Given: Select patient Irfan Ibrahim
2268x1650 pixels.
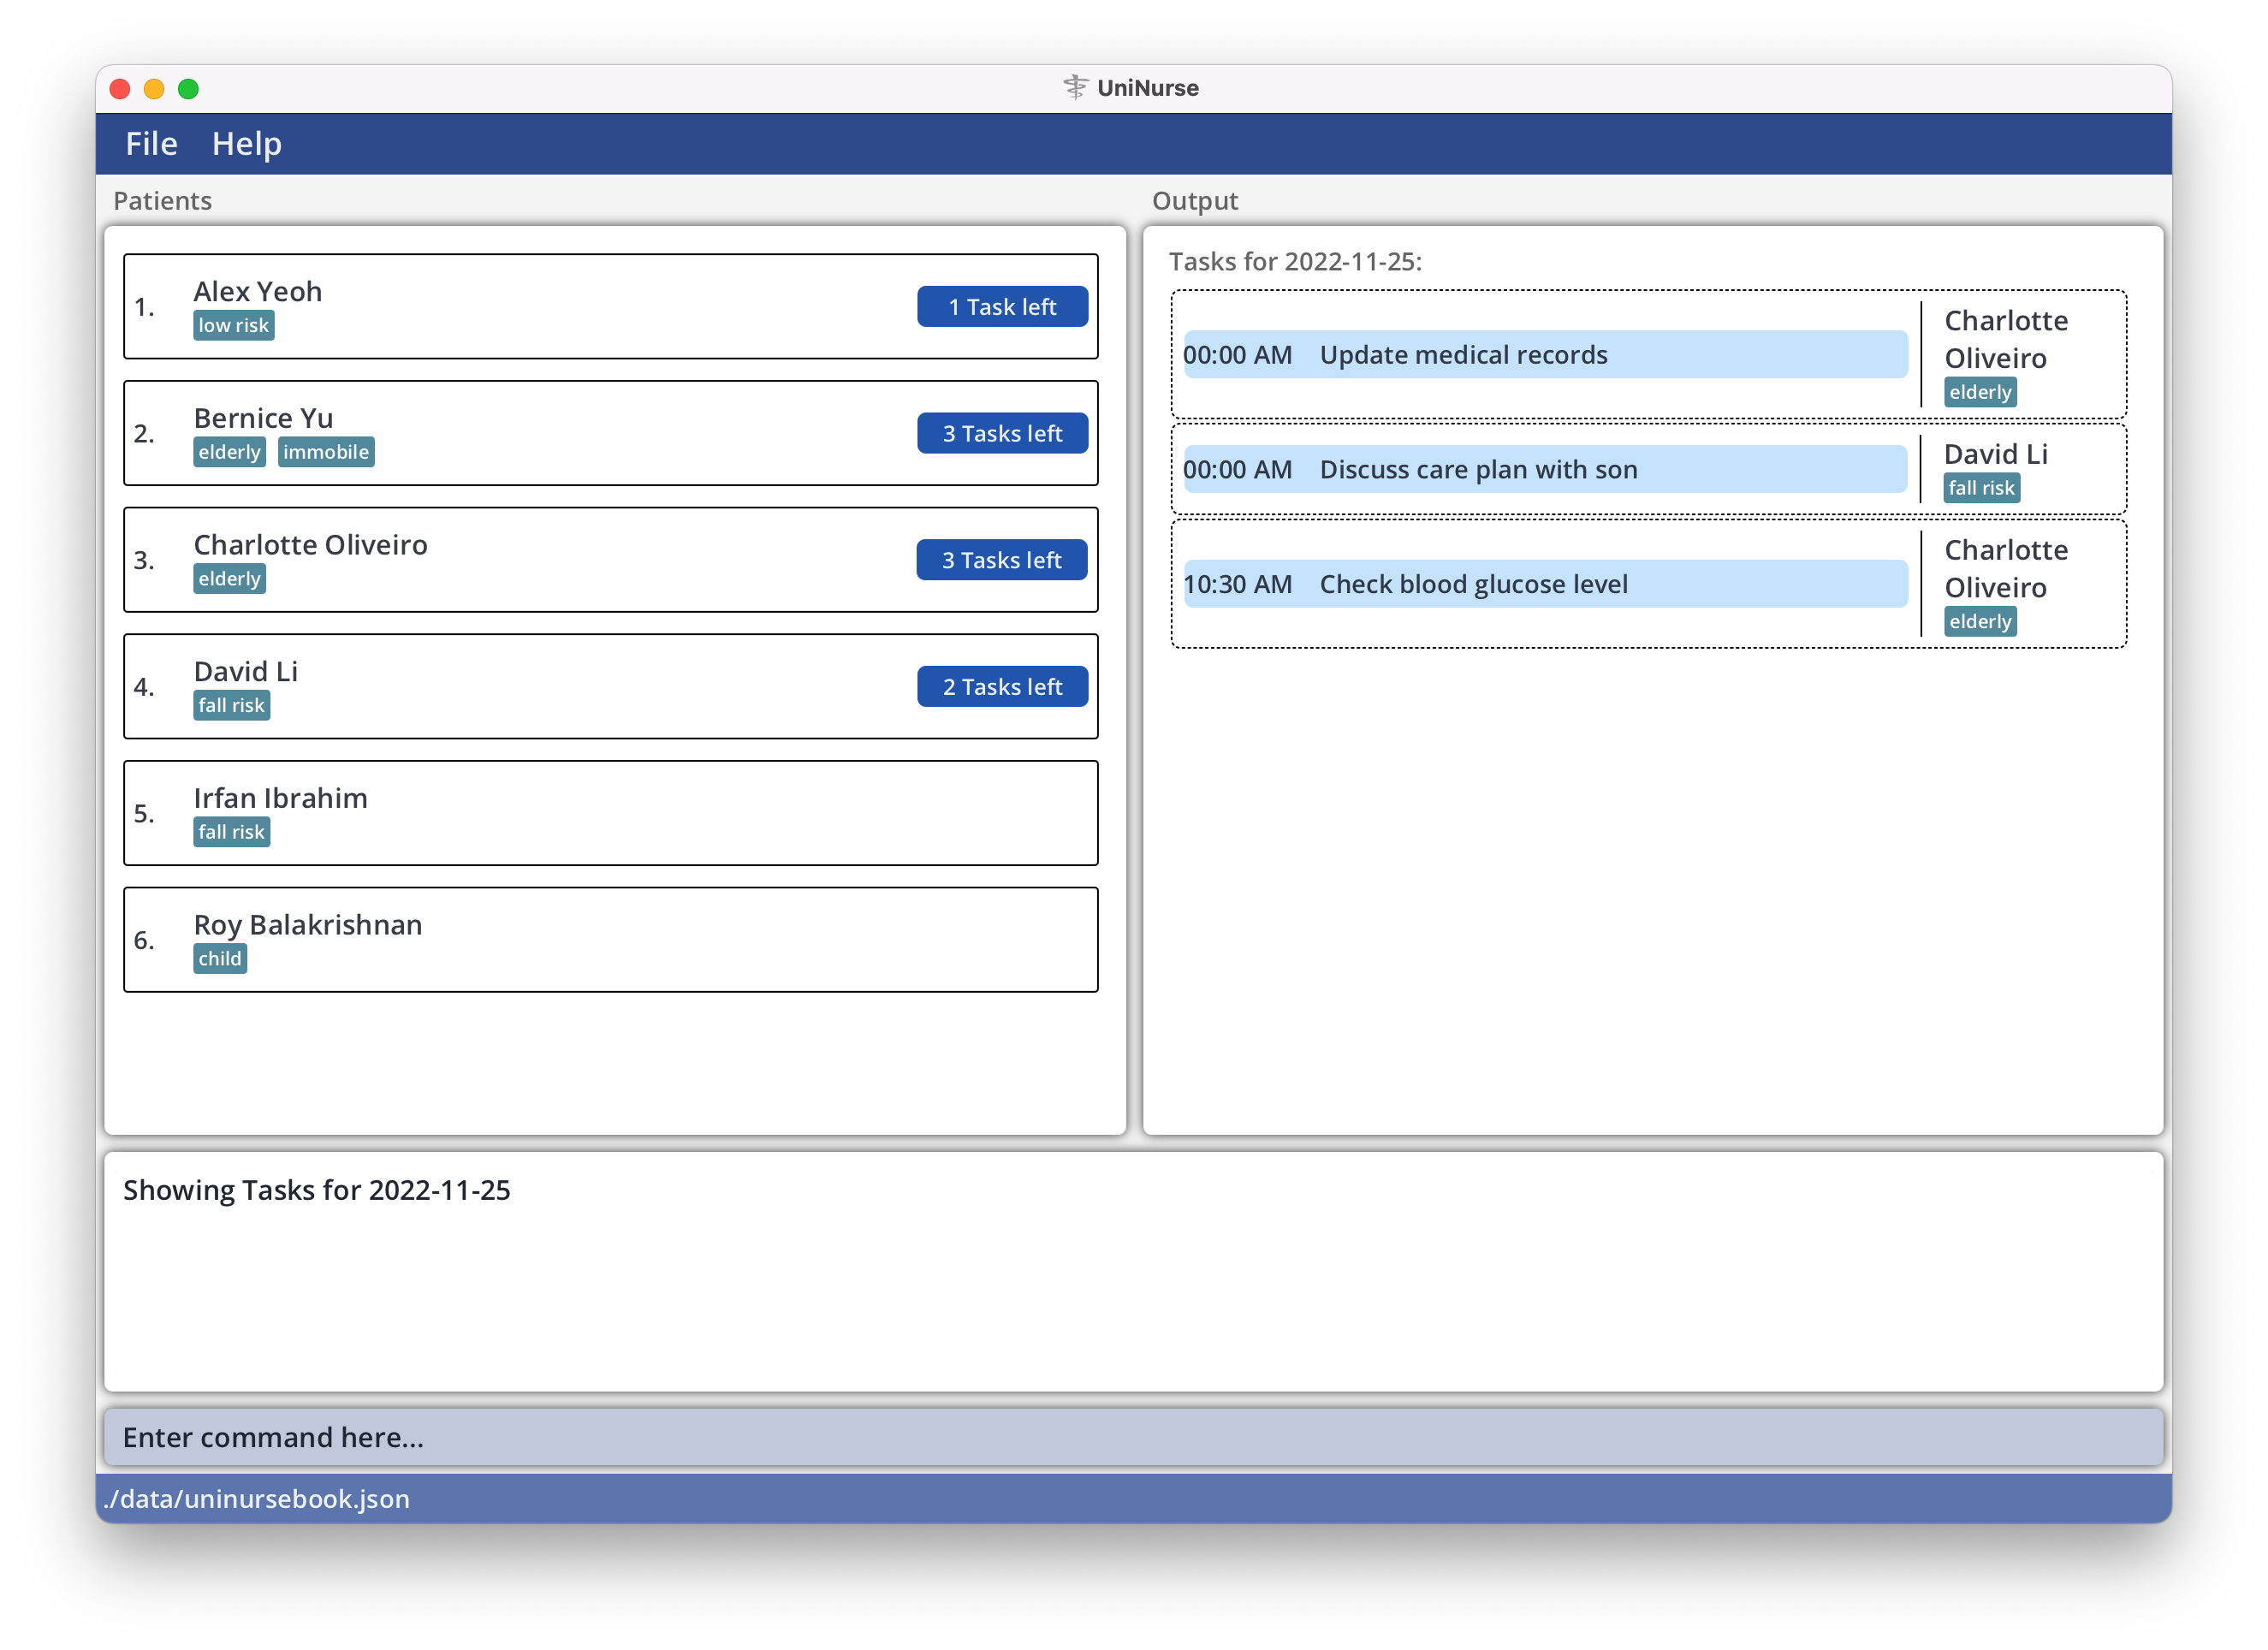Looking at the screenshot, I should [x=610, y=813].
